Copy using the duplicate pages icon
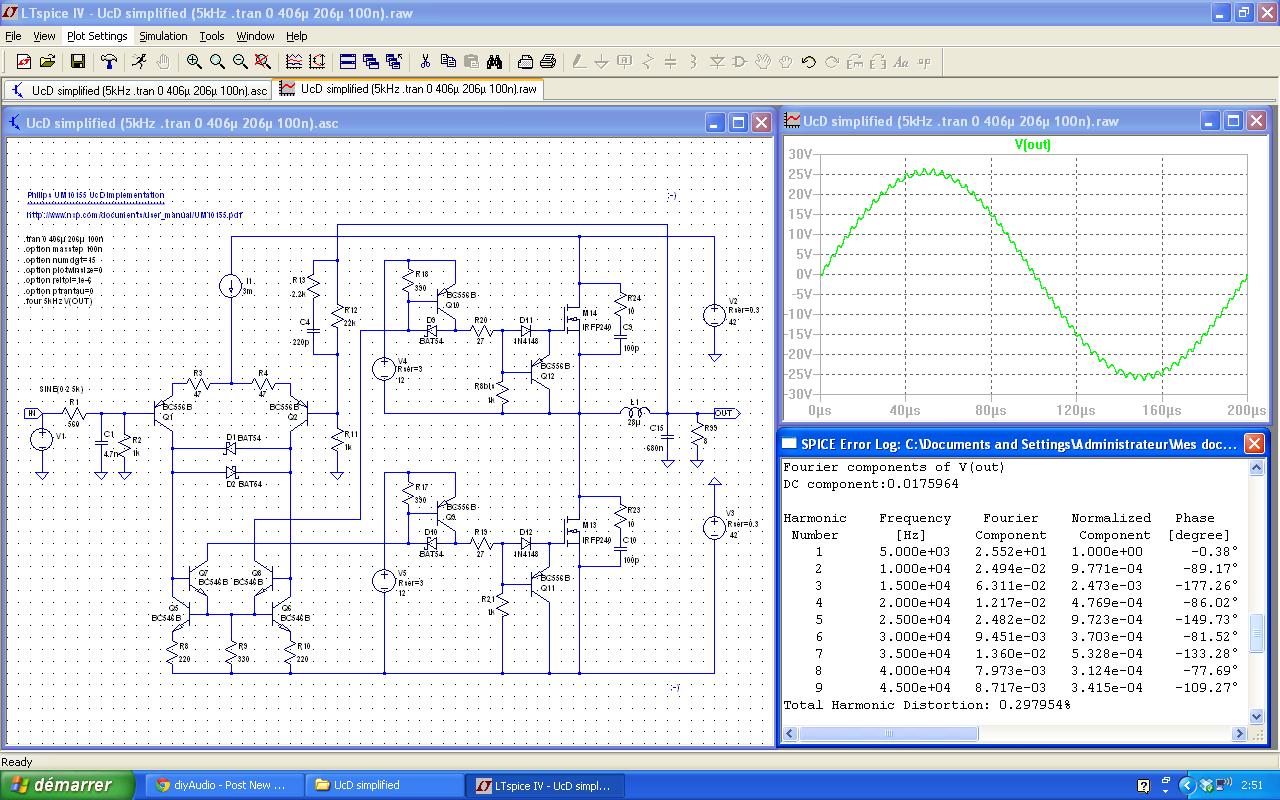Image resolution: width=1280 pixels, height=800 pixels. tap(448, 62)
